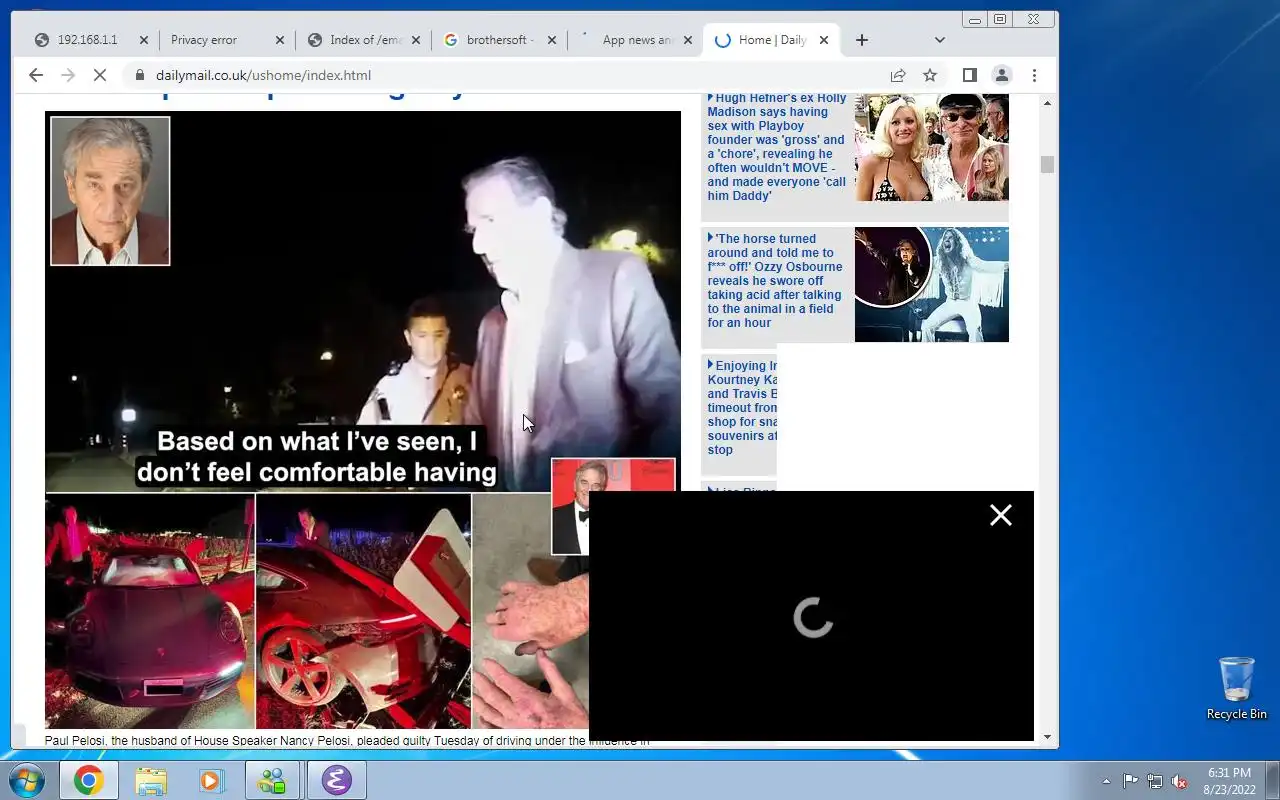The height and width of the screenshot is (800, 1280).
Task: Click Chrome icon in taskbar
Action: pos(88,780)
